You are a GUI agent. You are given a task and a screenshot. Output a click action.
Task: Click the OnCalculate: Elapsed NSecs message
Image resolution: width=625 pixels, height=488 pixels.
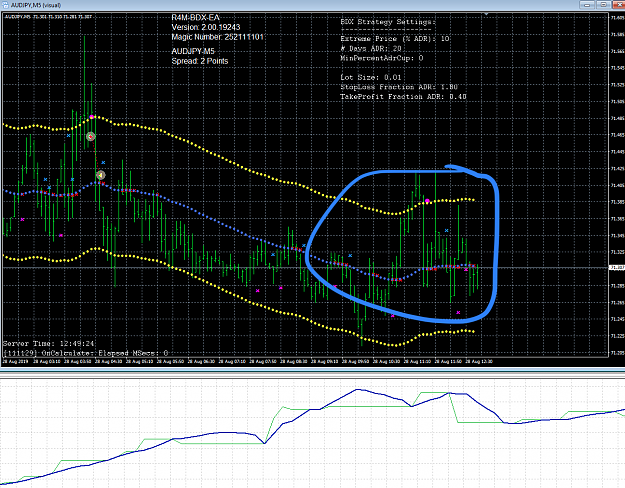pos(85,353)
